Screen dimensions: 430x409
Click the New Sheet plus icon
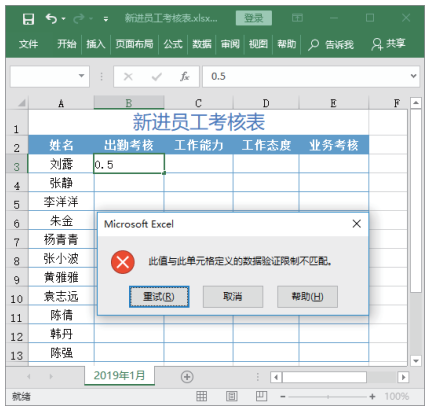(187, 377)
